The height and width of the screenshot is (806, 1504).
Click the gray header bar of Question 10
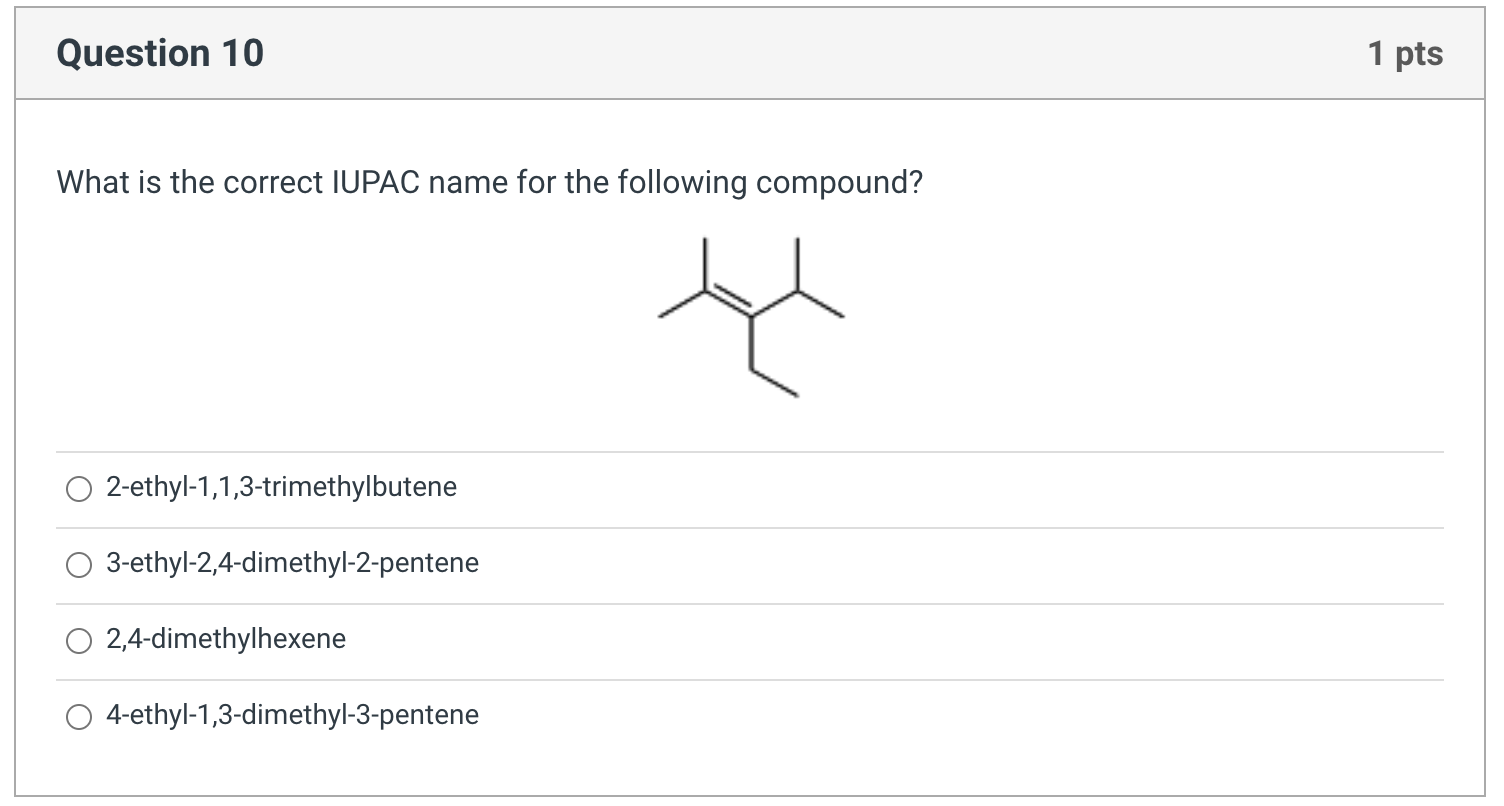pyautogui.click(x=750, y=52)
